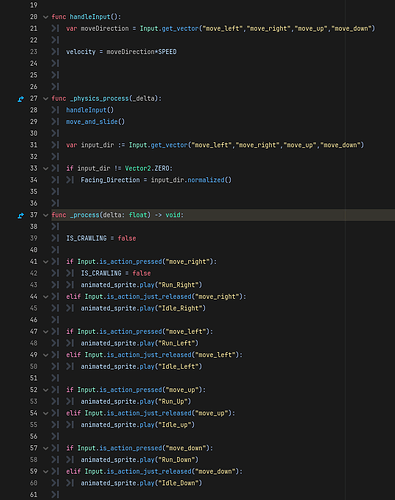Screen dimensions: 395x500
Task: Click on handleInput in the func declaration
Action: pyautogui.click(x=90, y=17)
